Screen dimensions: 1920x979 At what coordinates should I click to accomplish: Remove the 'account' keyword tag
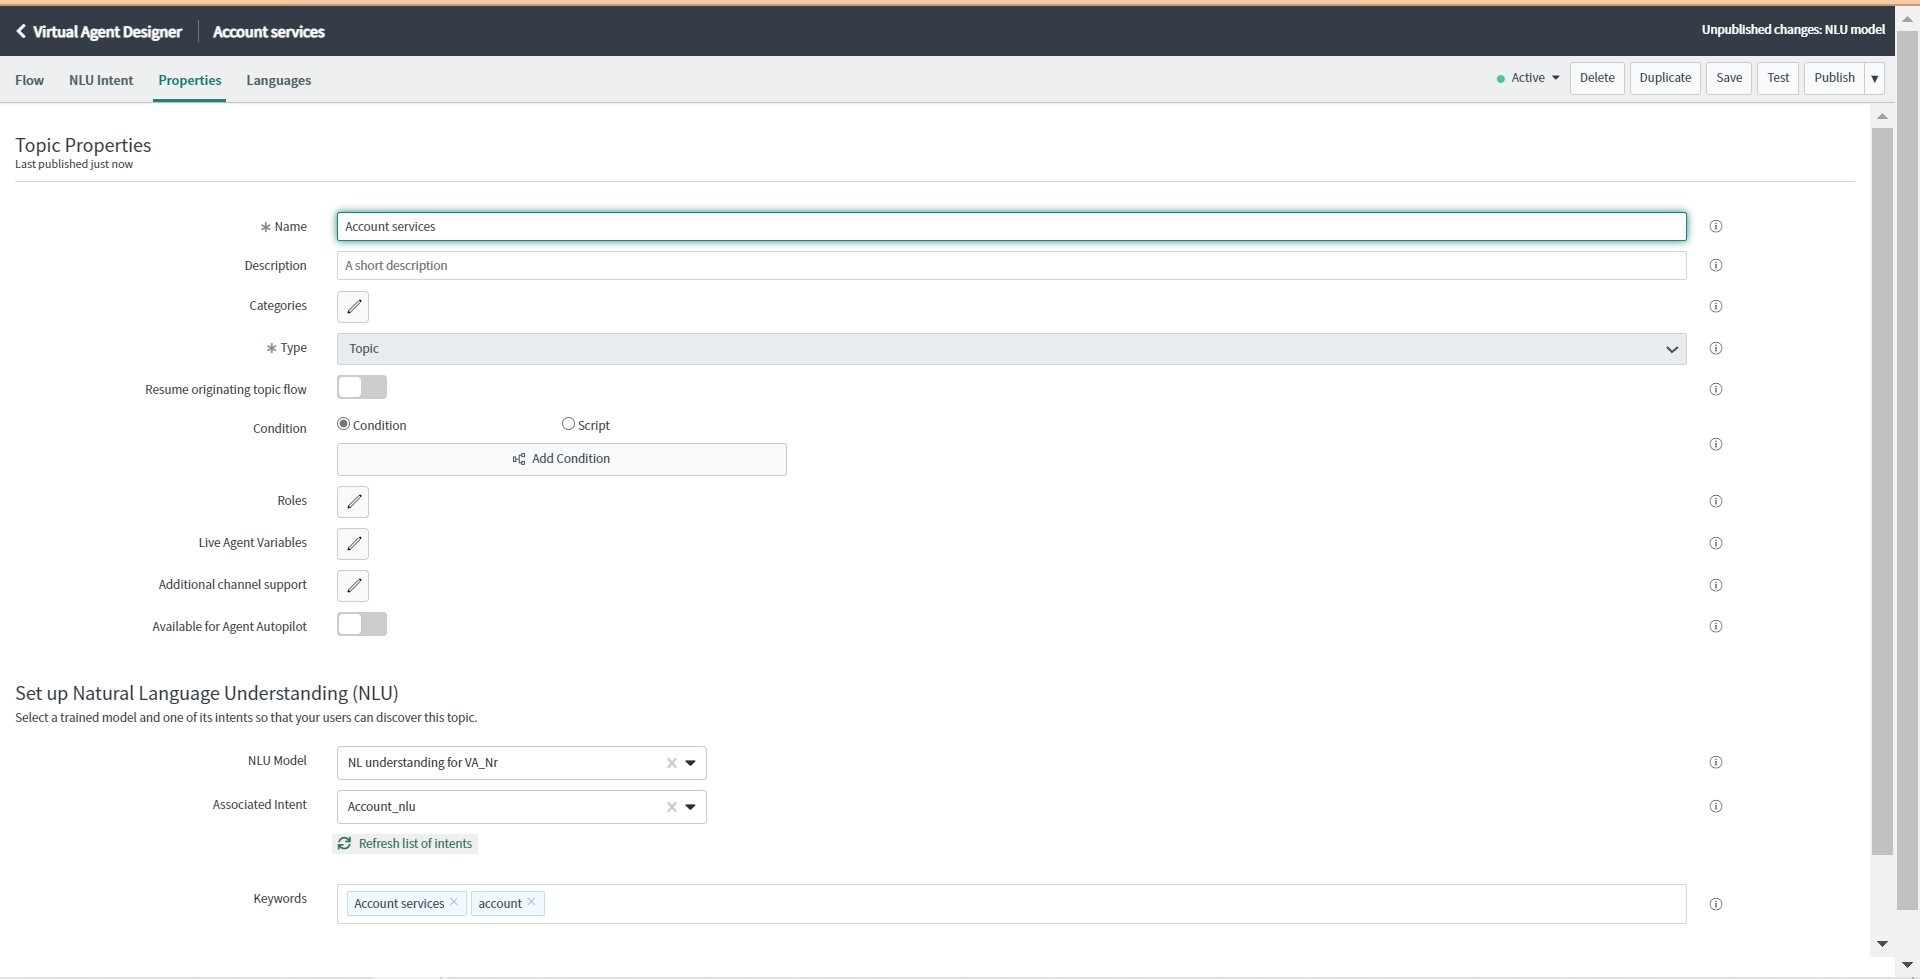point(531,902)
